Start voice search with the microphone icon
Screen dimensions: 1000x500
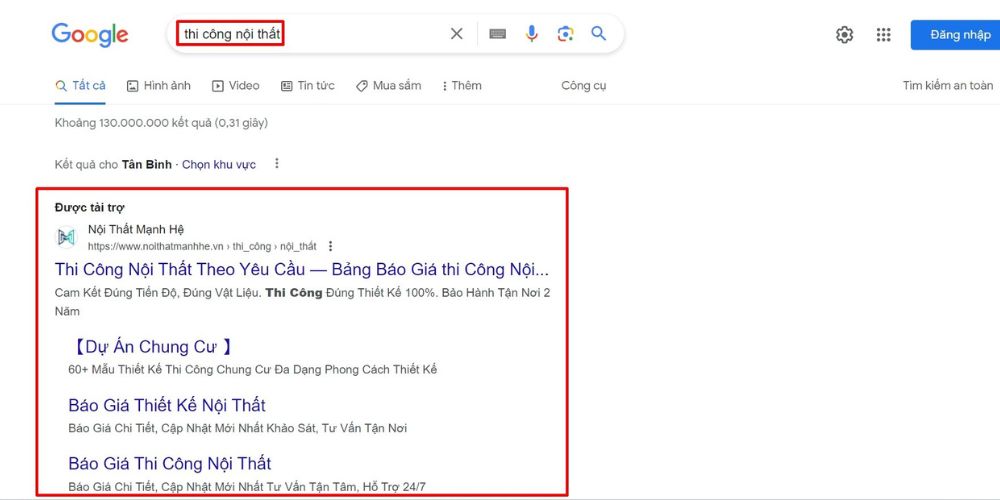[532, 34]
